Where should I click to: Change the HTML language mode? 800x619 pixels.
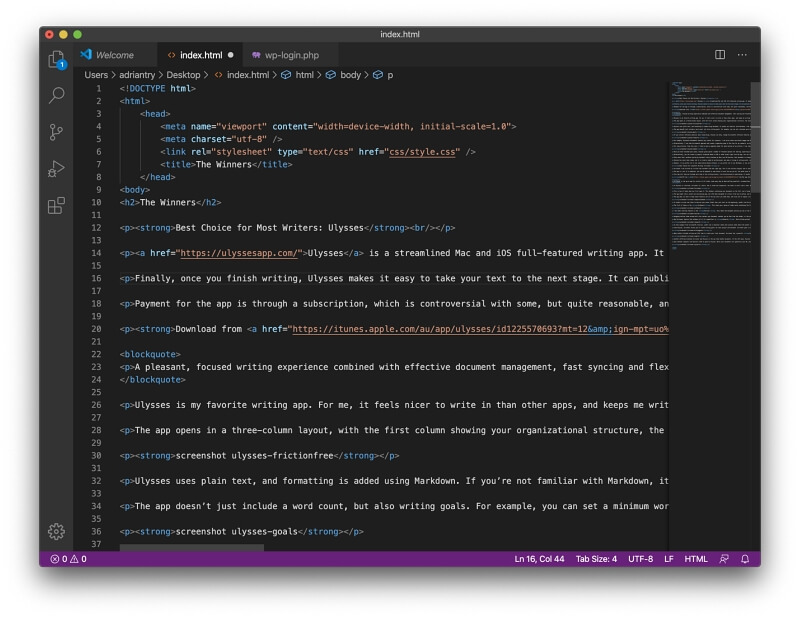[695, 559]
